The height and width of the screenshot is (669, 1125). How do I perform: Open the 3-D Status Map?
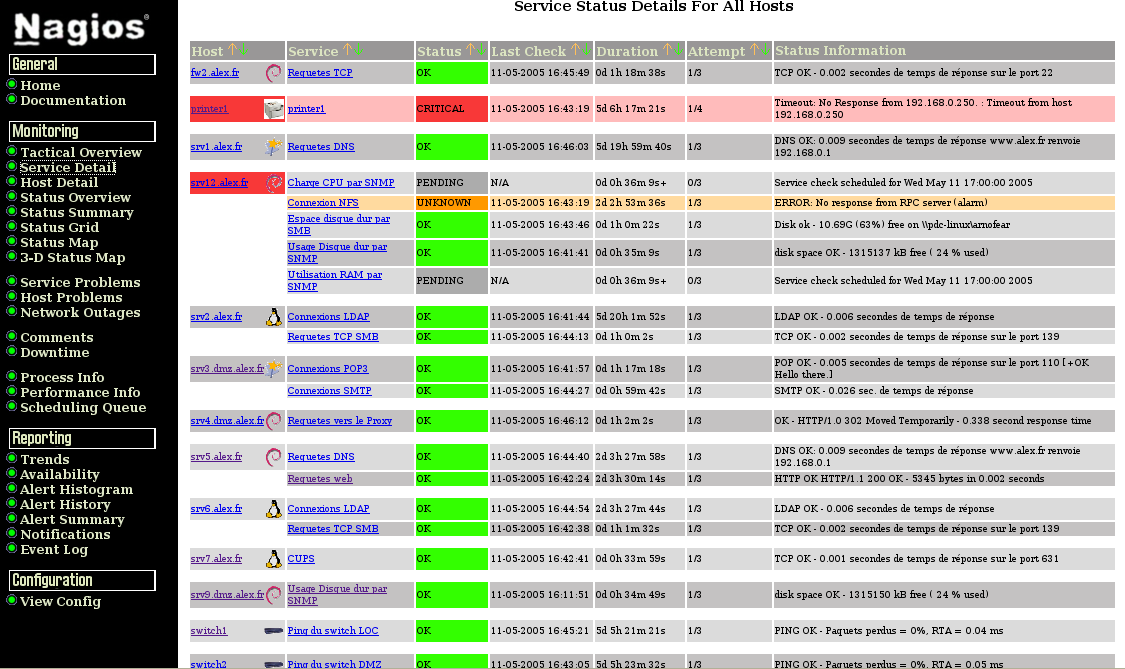tap(72, 258)
